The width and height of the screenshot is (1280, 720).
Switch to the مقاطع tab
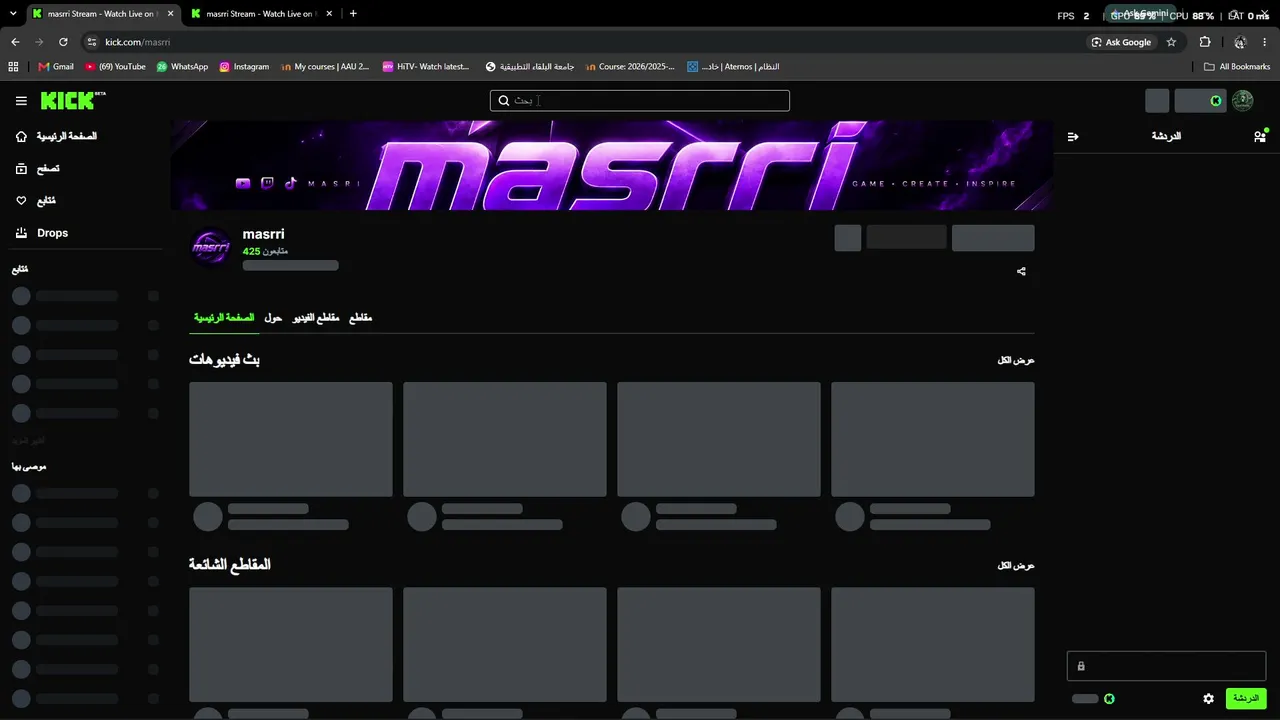360,318
